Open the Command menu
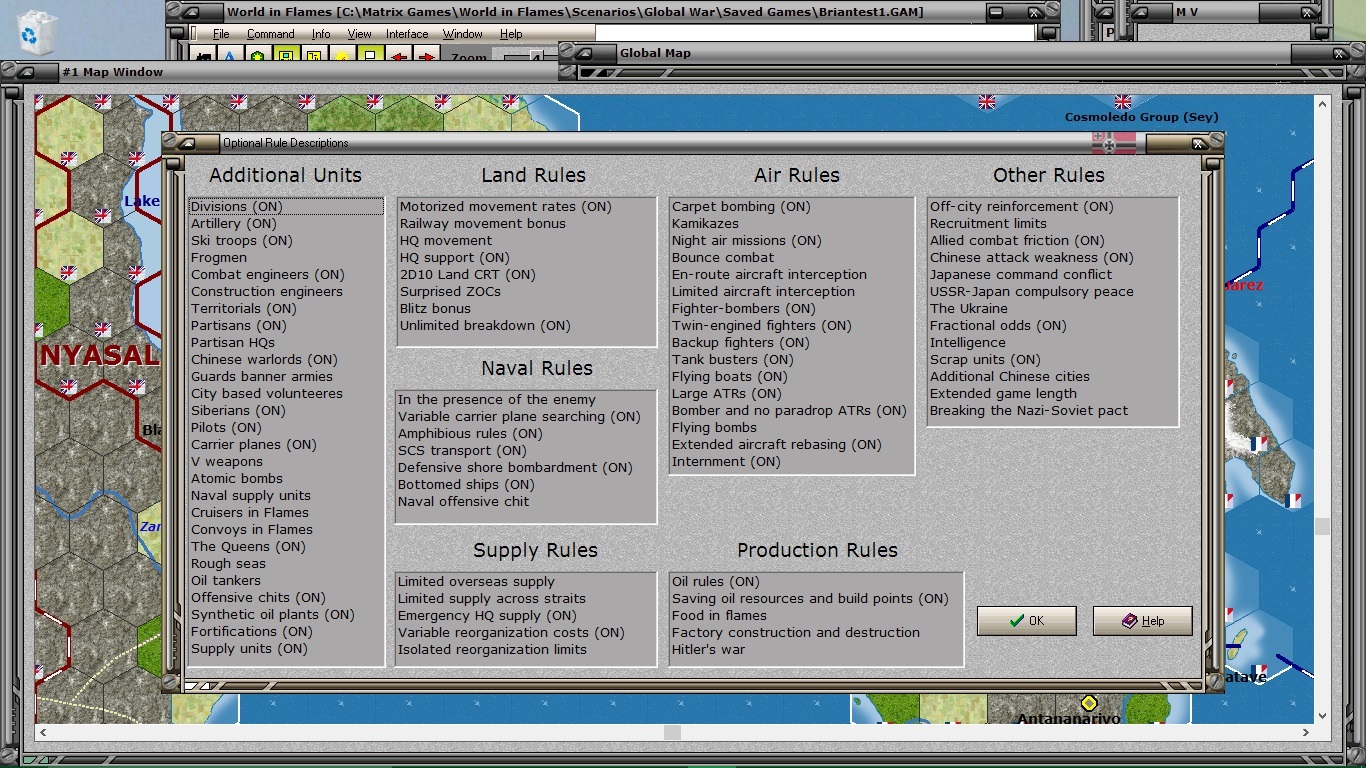The height and width of the screenshot is (768, 1366). click(x=270, y=34)
